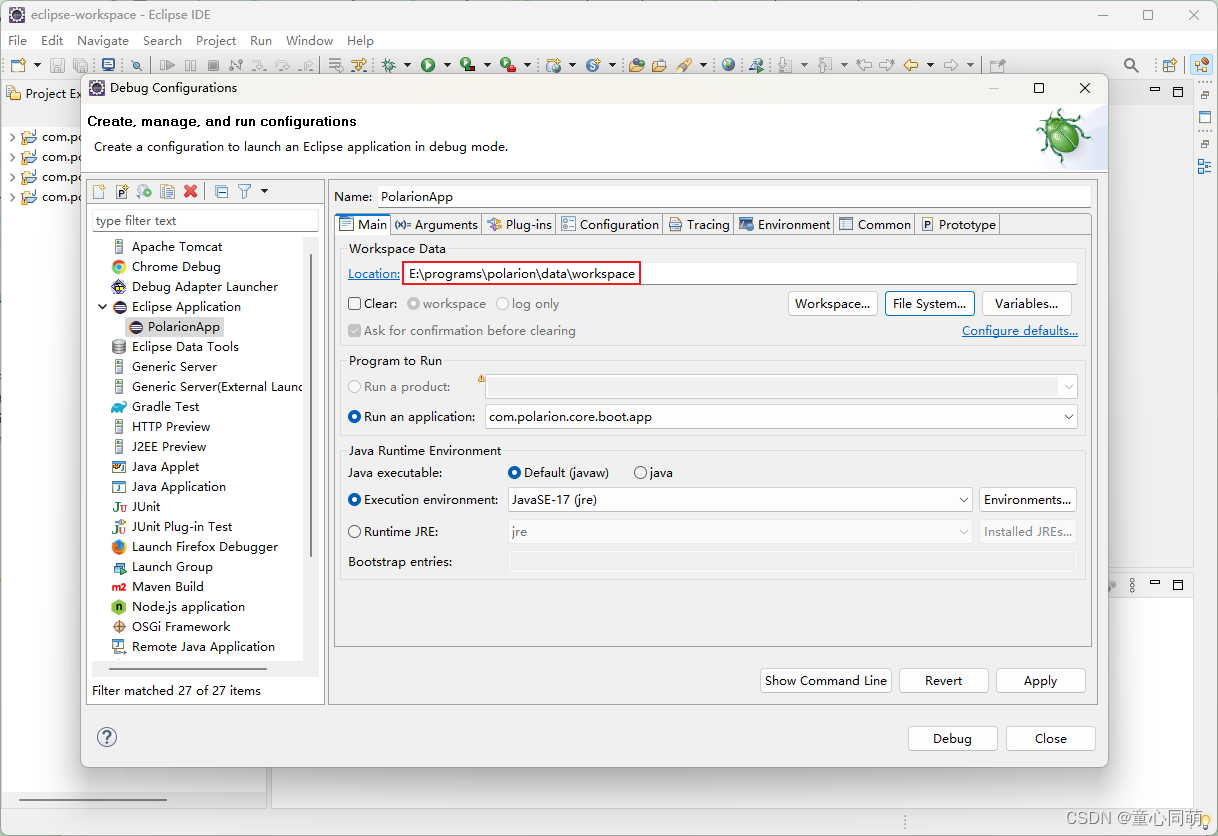
Task: Open dialog help via question mark icon
Action: (x=107, y=737)
